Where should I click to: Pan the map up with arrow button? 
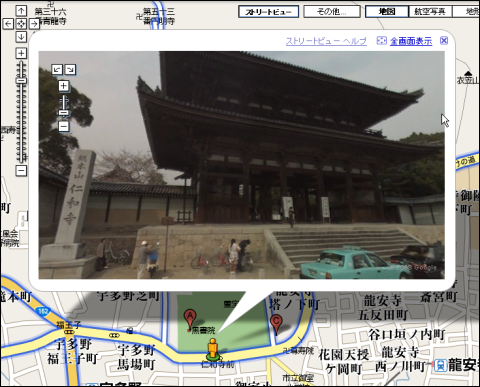point(21,11)
